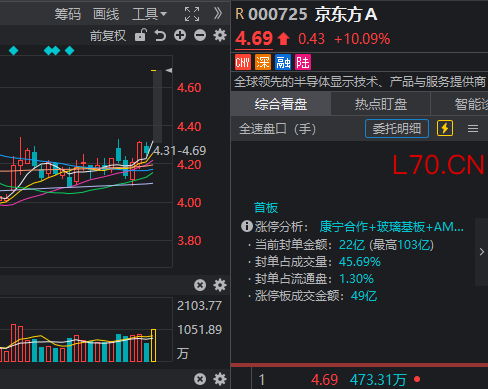Expand more toolbar options double chevron
The image size is (488, 389).
click(218, 14)
